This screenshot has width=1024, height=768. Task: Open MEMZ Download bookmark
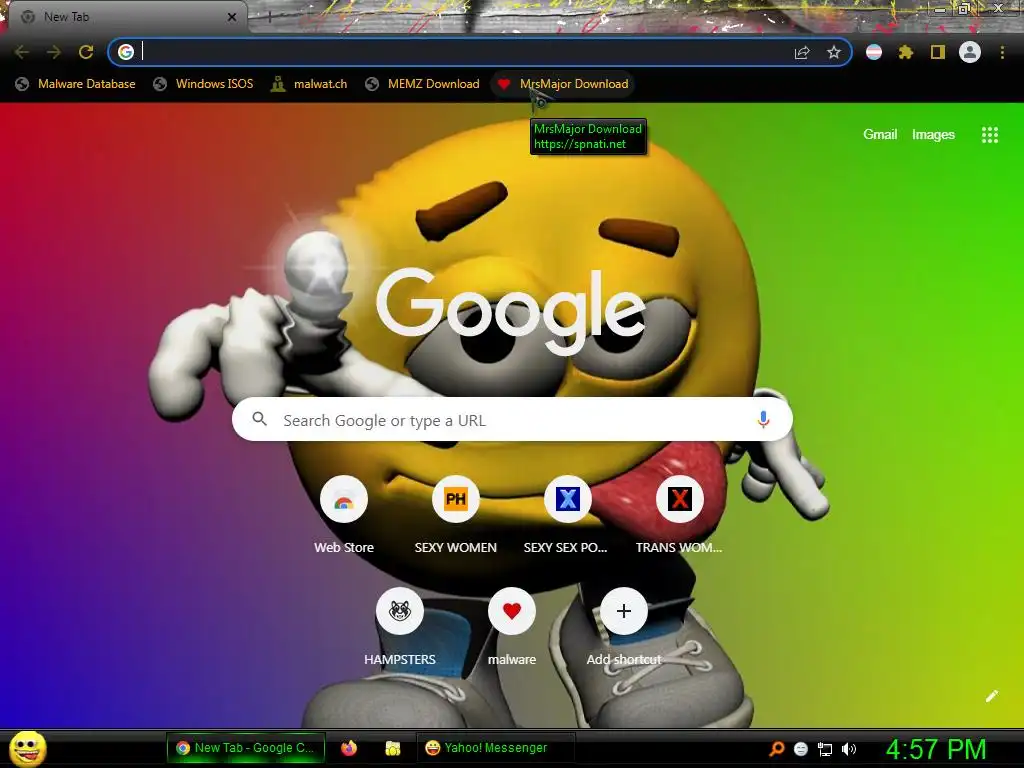tap(423, 84)
